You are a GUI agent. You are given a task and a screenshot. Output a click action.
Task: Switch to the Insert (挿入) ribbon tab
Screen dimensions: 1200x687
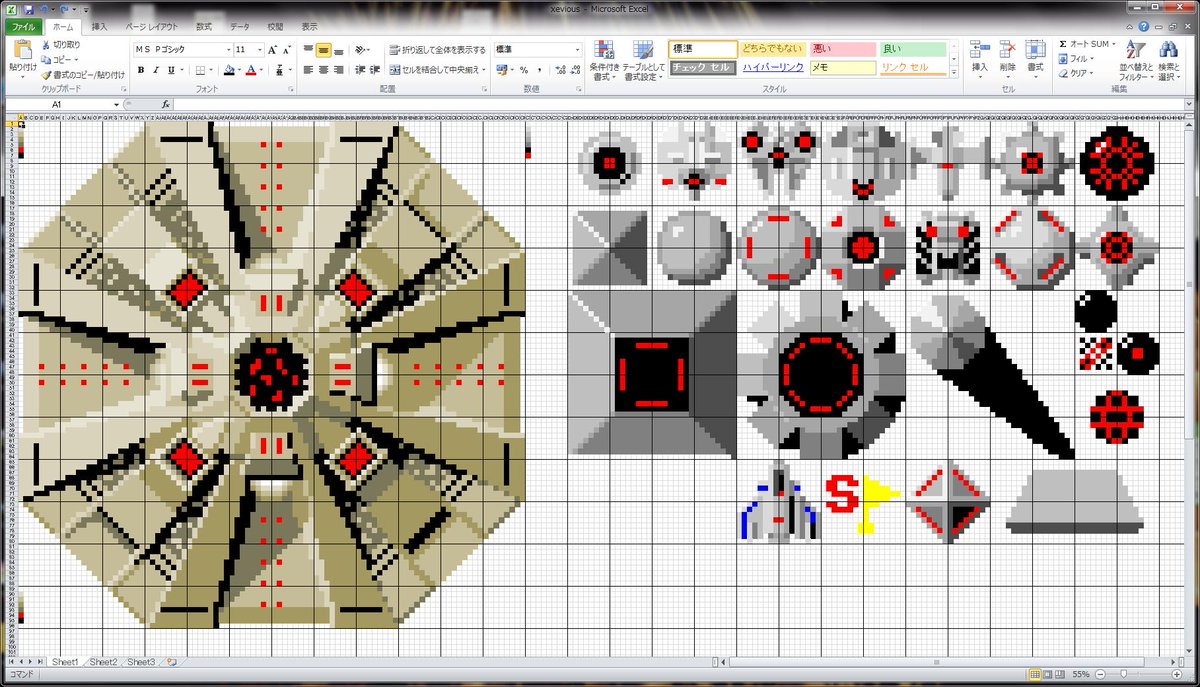pyautogui.click(x=99, y=27)
